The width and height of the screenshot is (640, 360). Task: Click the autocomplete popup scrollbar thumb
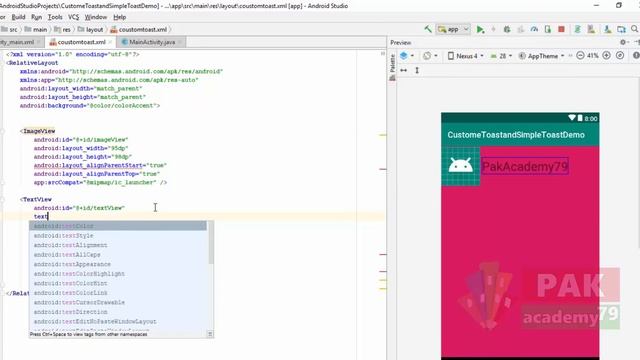211,242
